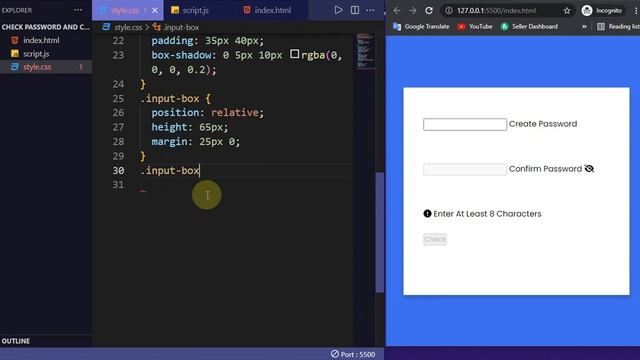Viewport: 640px width, 360px height.
Task: Click .input-box in the breadcrumb path
Action: (180, 27)
